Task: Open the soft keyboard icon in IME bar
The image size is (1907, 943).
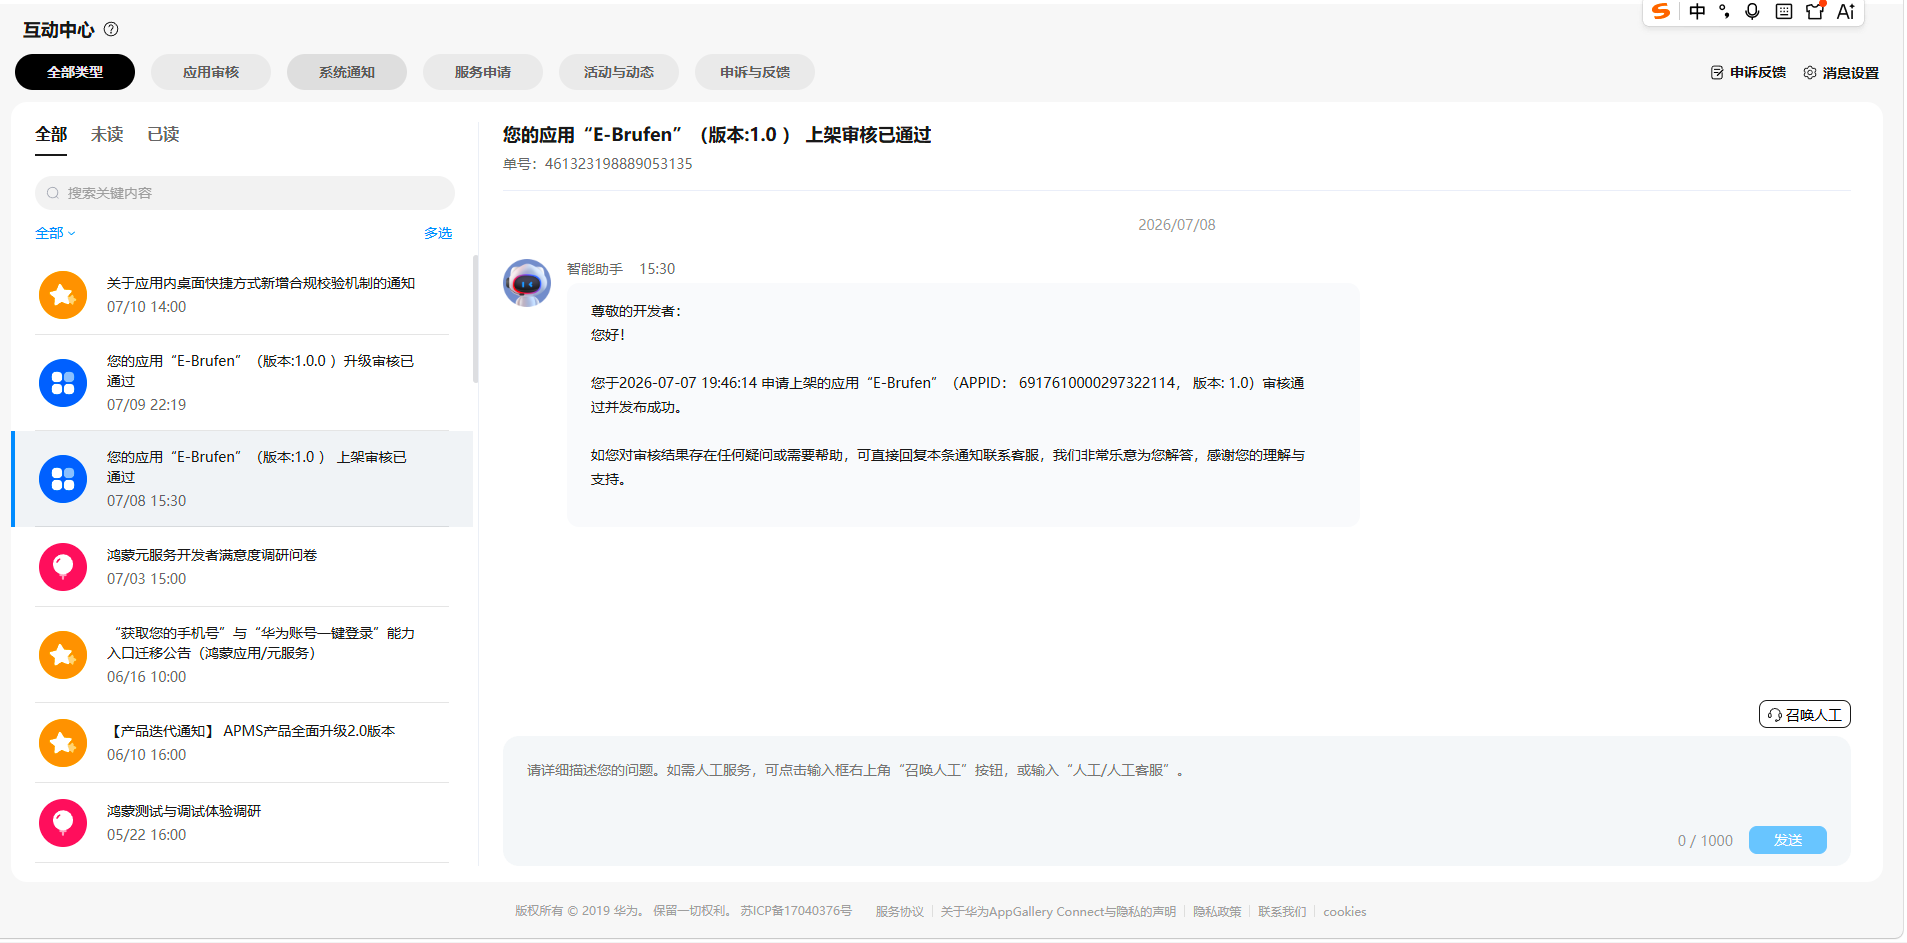Action: pyautogui.click(x=1784, y=11)
